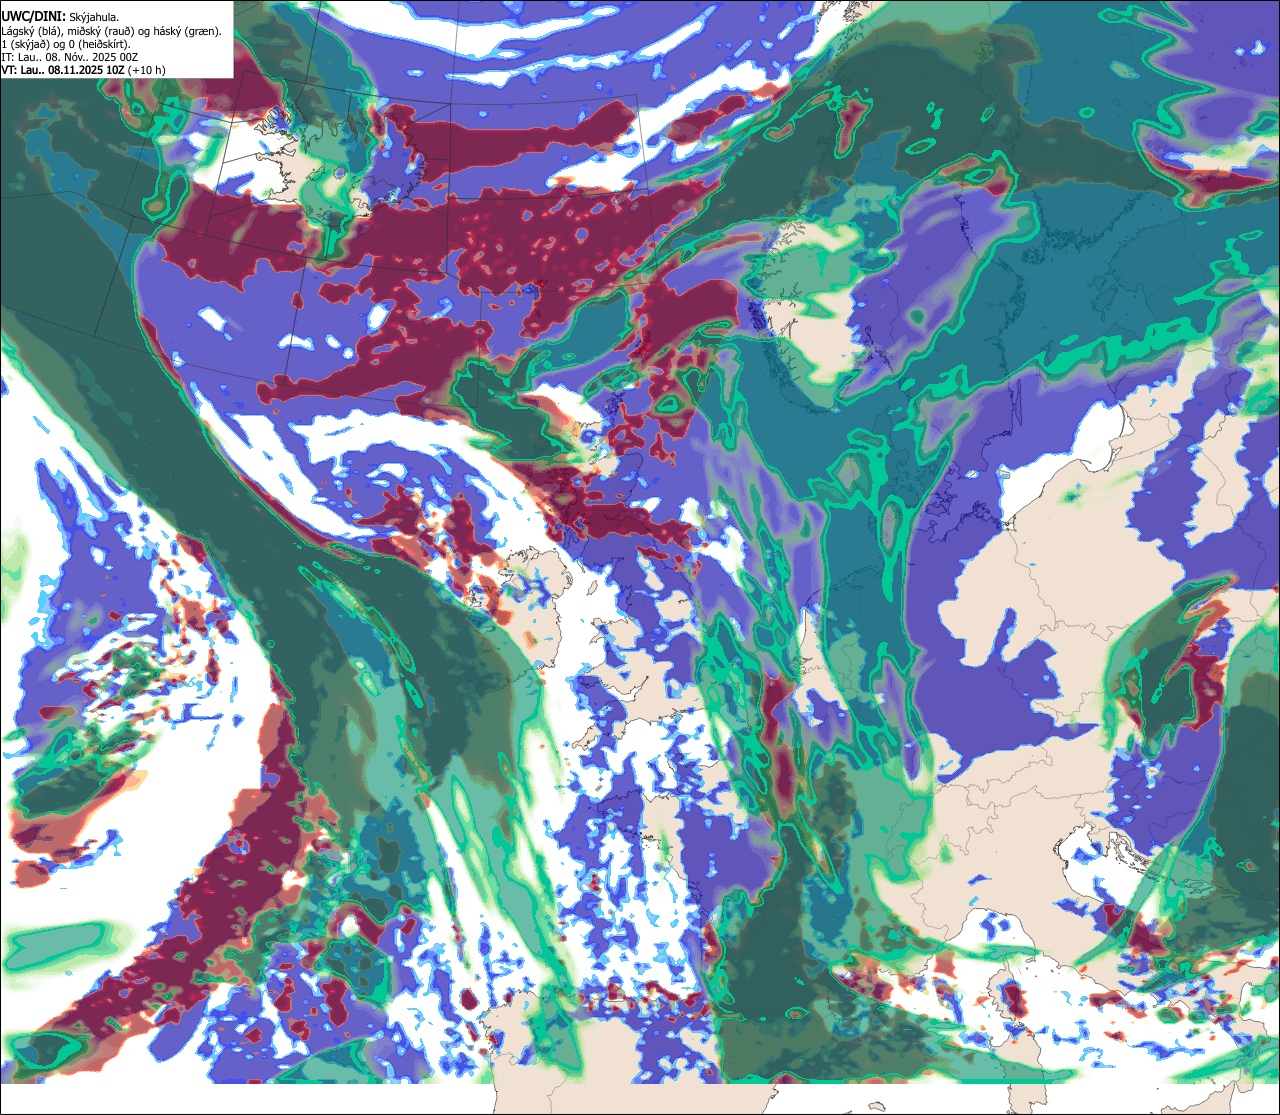
Task: Click the 'VT: Lau.. 08.11.2025 10Z (+10 h)' line
Action: (x=84, y=70)
